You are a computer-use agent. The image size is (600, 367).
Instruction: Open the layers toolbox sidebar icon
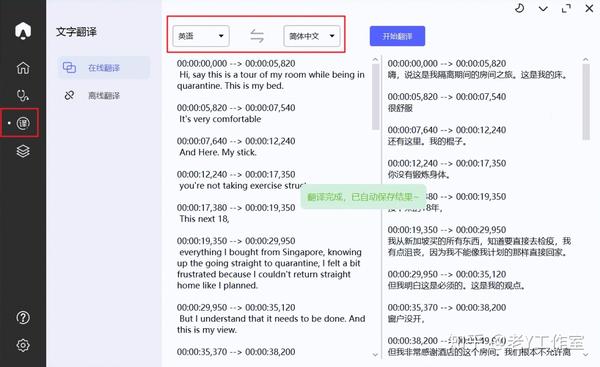pos(23,151)
